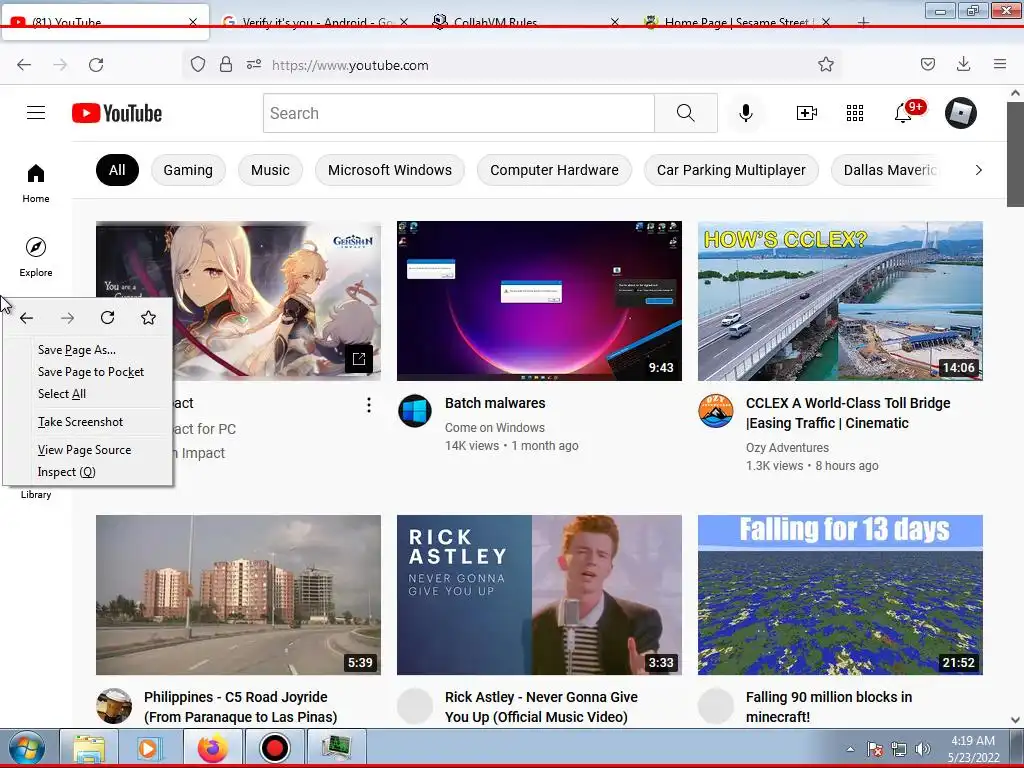This screenshot has height=768, width=1024.
Task: Open the HOW'S CCLEX bridge thumbnail
Action: pos(840,301)
